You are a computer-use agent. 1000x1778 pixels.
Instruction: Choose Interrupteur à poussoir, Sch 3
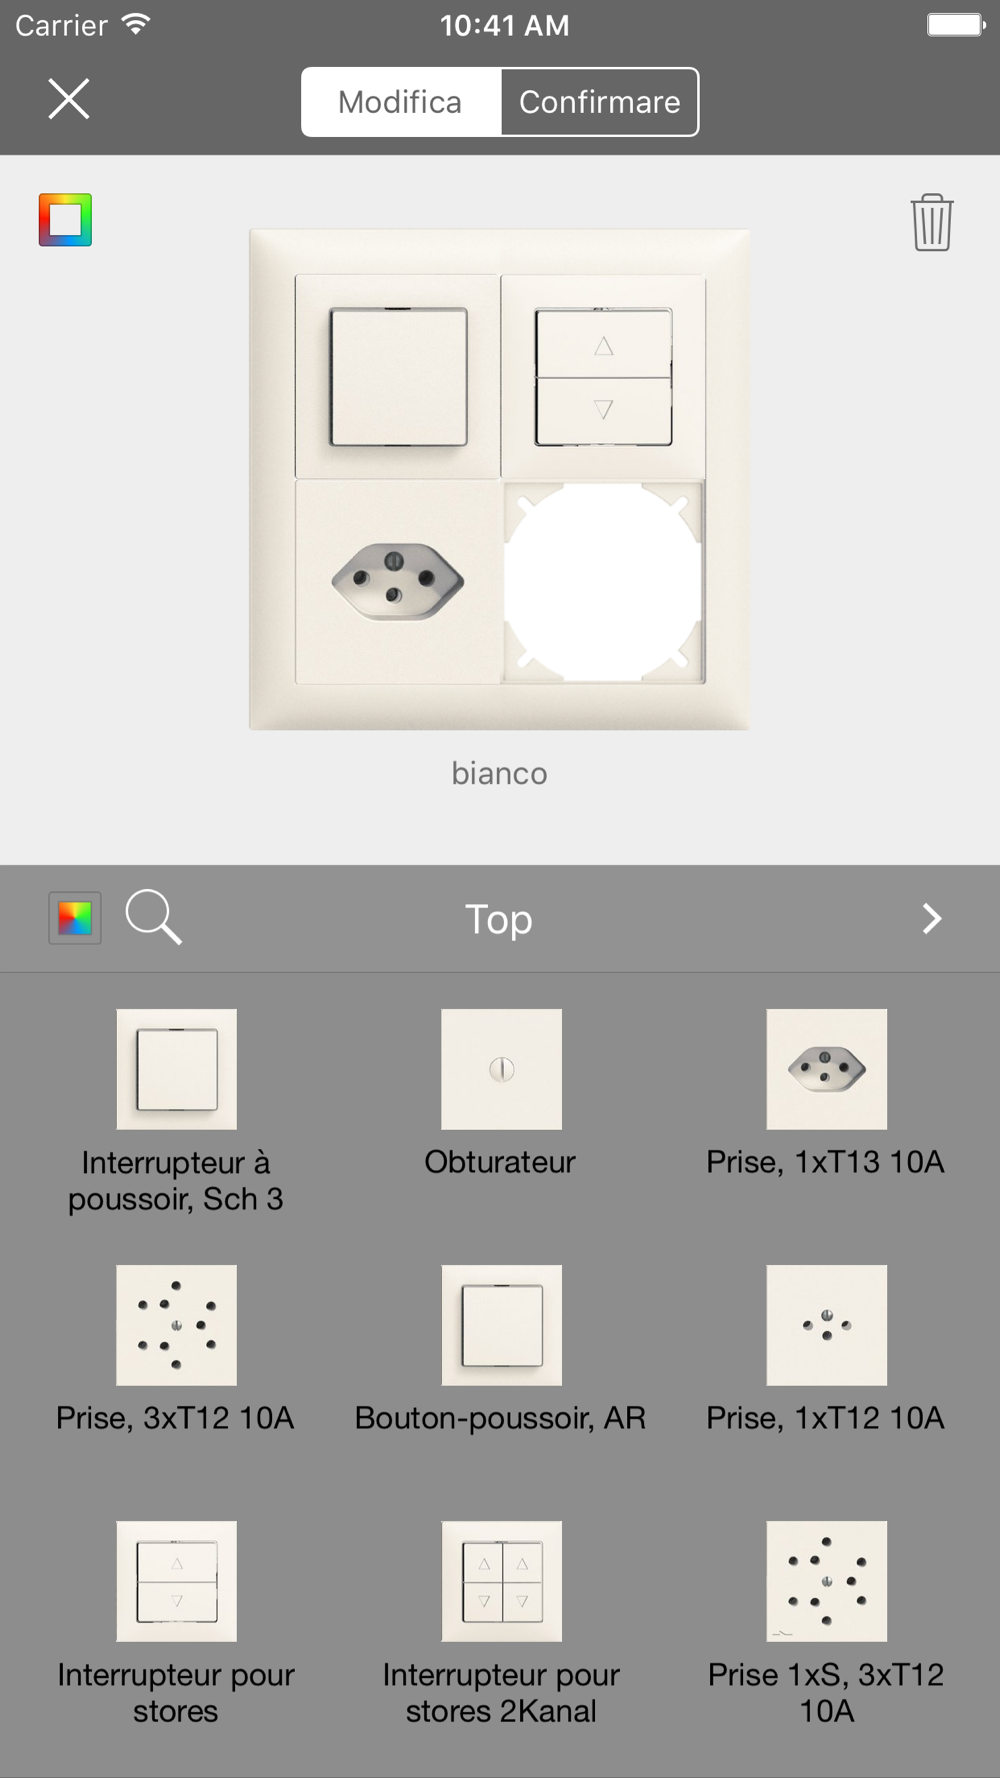point(176,1069)
